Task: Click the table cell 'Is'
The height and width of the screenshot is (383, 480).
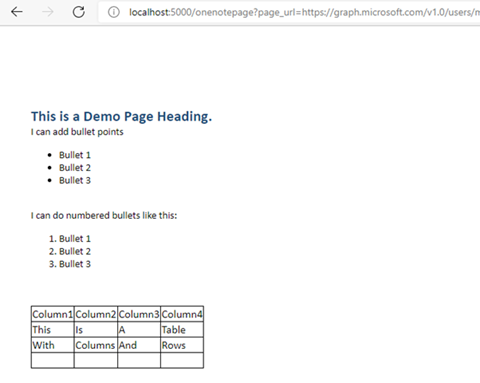Action: pyautogui.click(x=96, y=330)
